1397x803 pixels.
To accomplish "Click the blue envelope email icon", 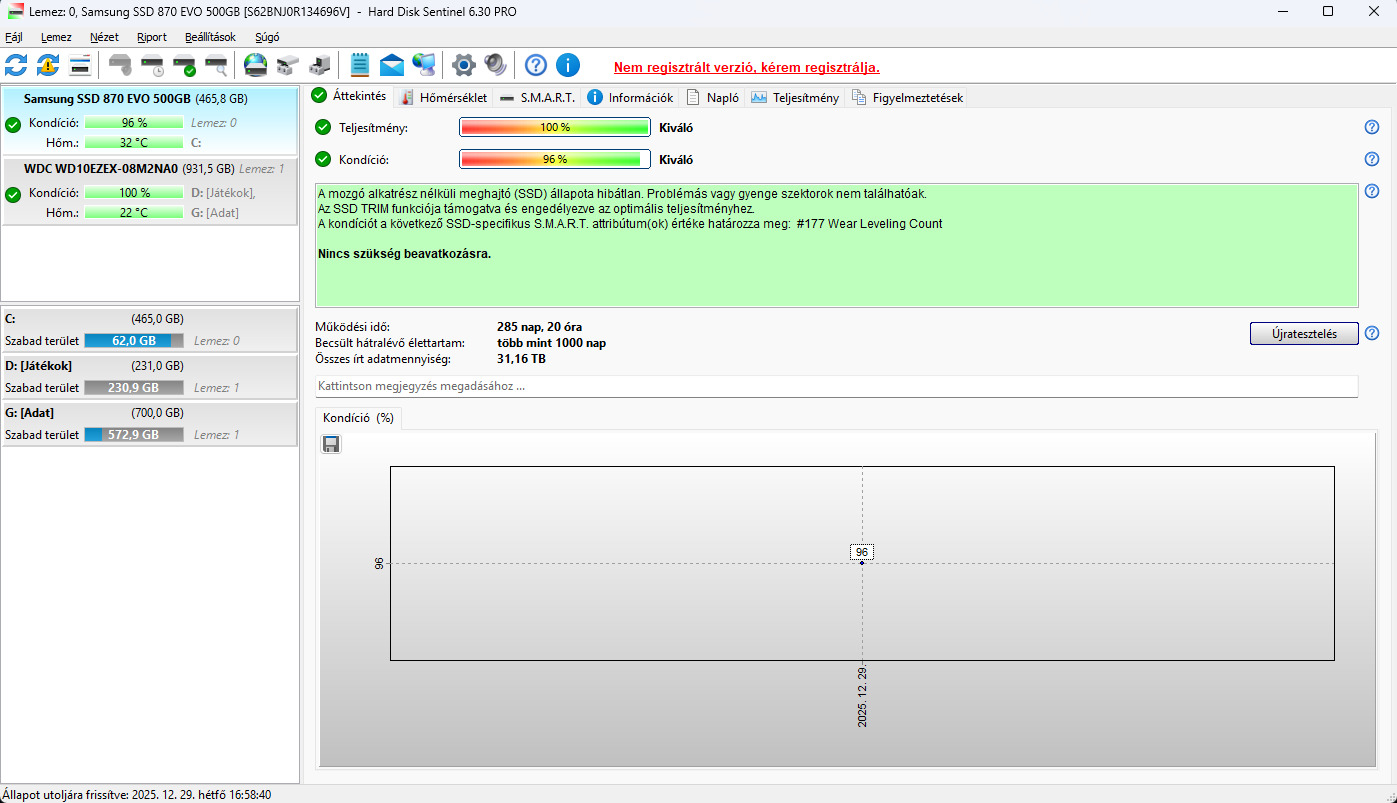I will point(392,66).
